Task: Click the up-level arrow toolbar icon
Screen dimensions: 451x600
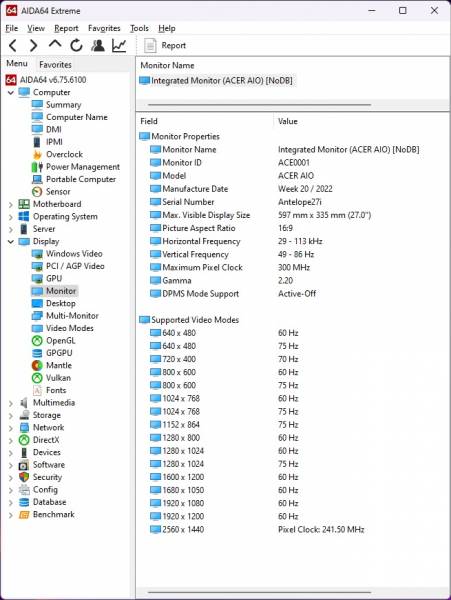Action: [55, 45]
